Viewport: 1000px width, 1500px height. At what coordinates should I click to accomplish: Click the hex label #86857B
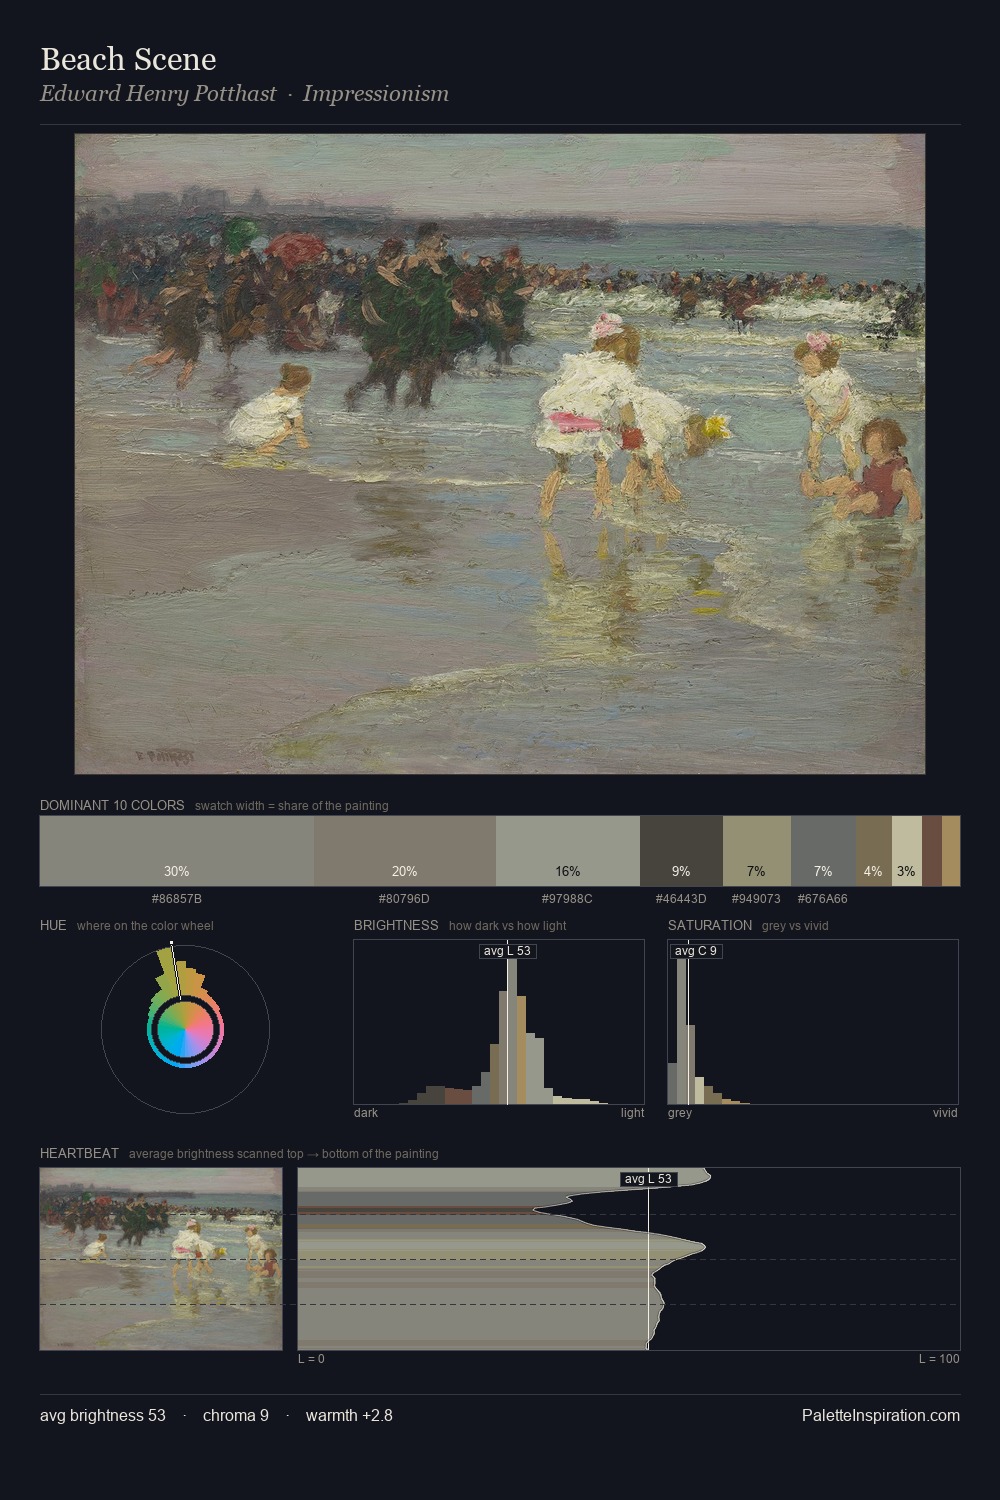[177, 899]
